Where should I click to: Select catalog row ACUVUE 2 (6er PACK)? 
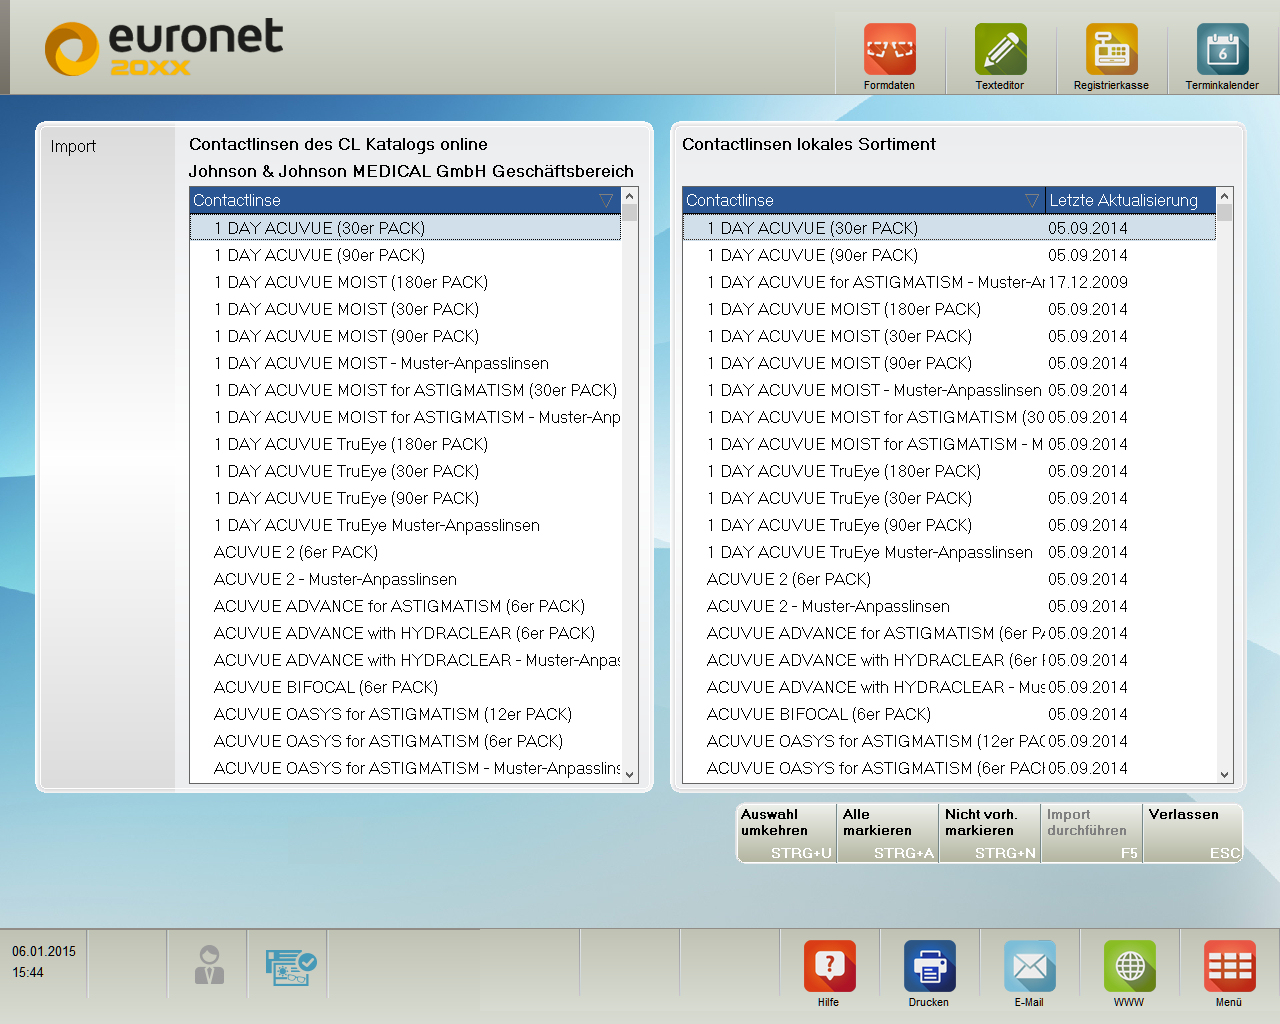pyautogui.click(x=405, y=552)
